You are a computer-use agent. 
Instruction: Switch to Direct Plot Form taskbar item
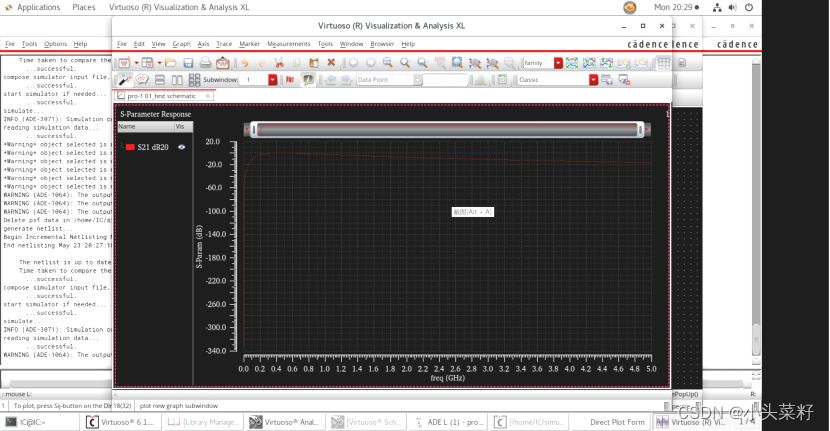611,422
